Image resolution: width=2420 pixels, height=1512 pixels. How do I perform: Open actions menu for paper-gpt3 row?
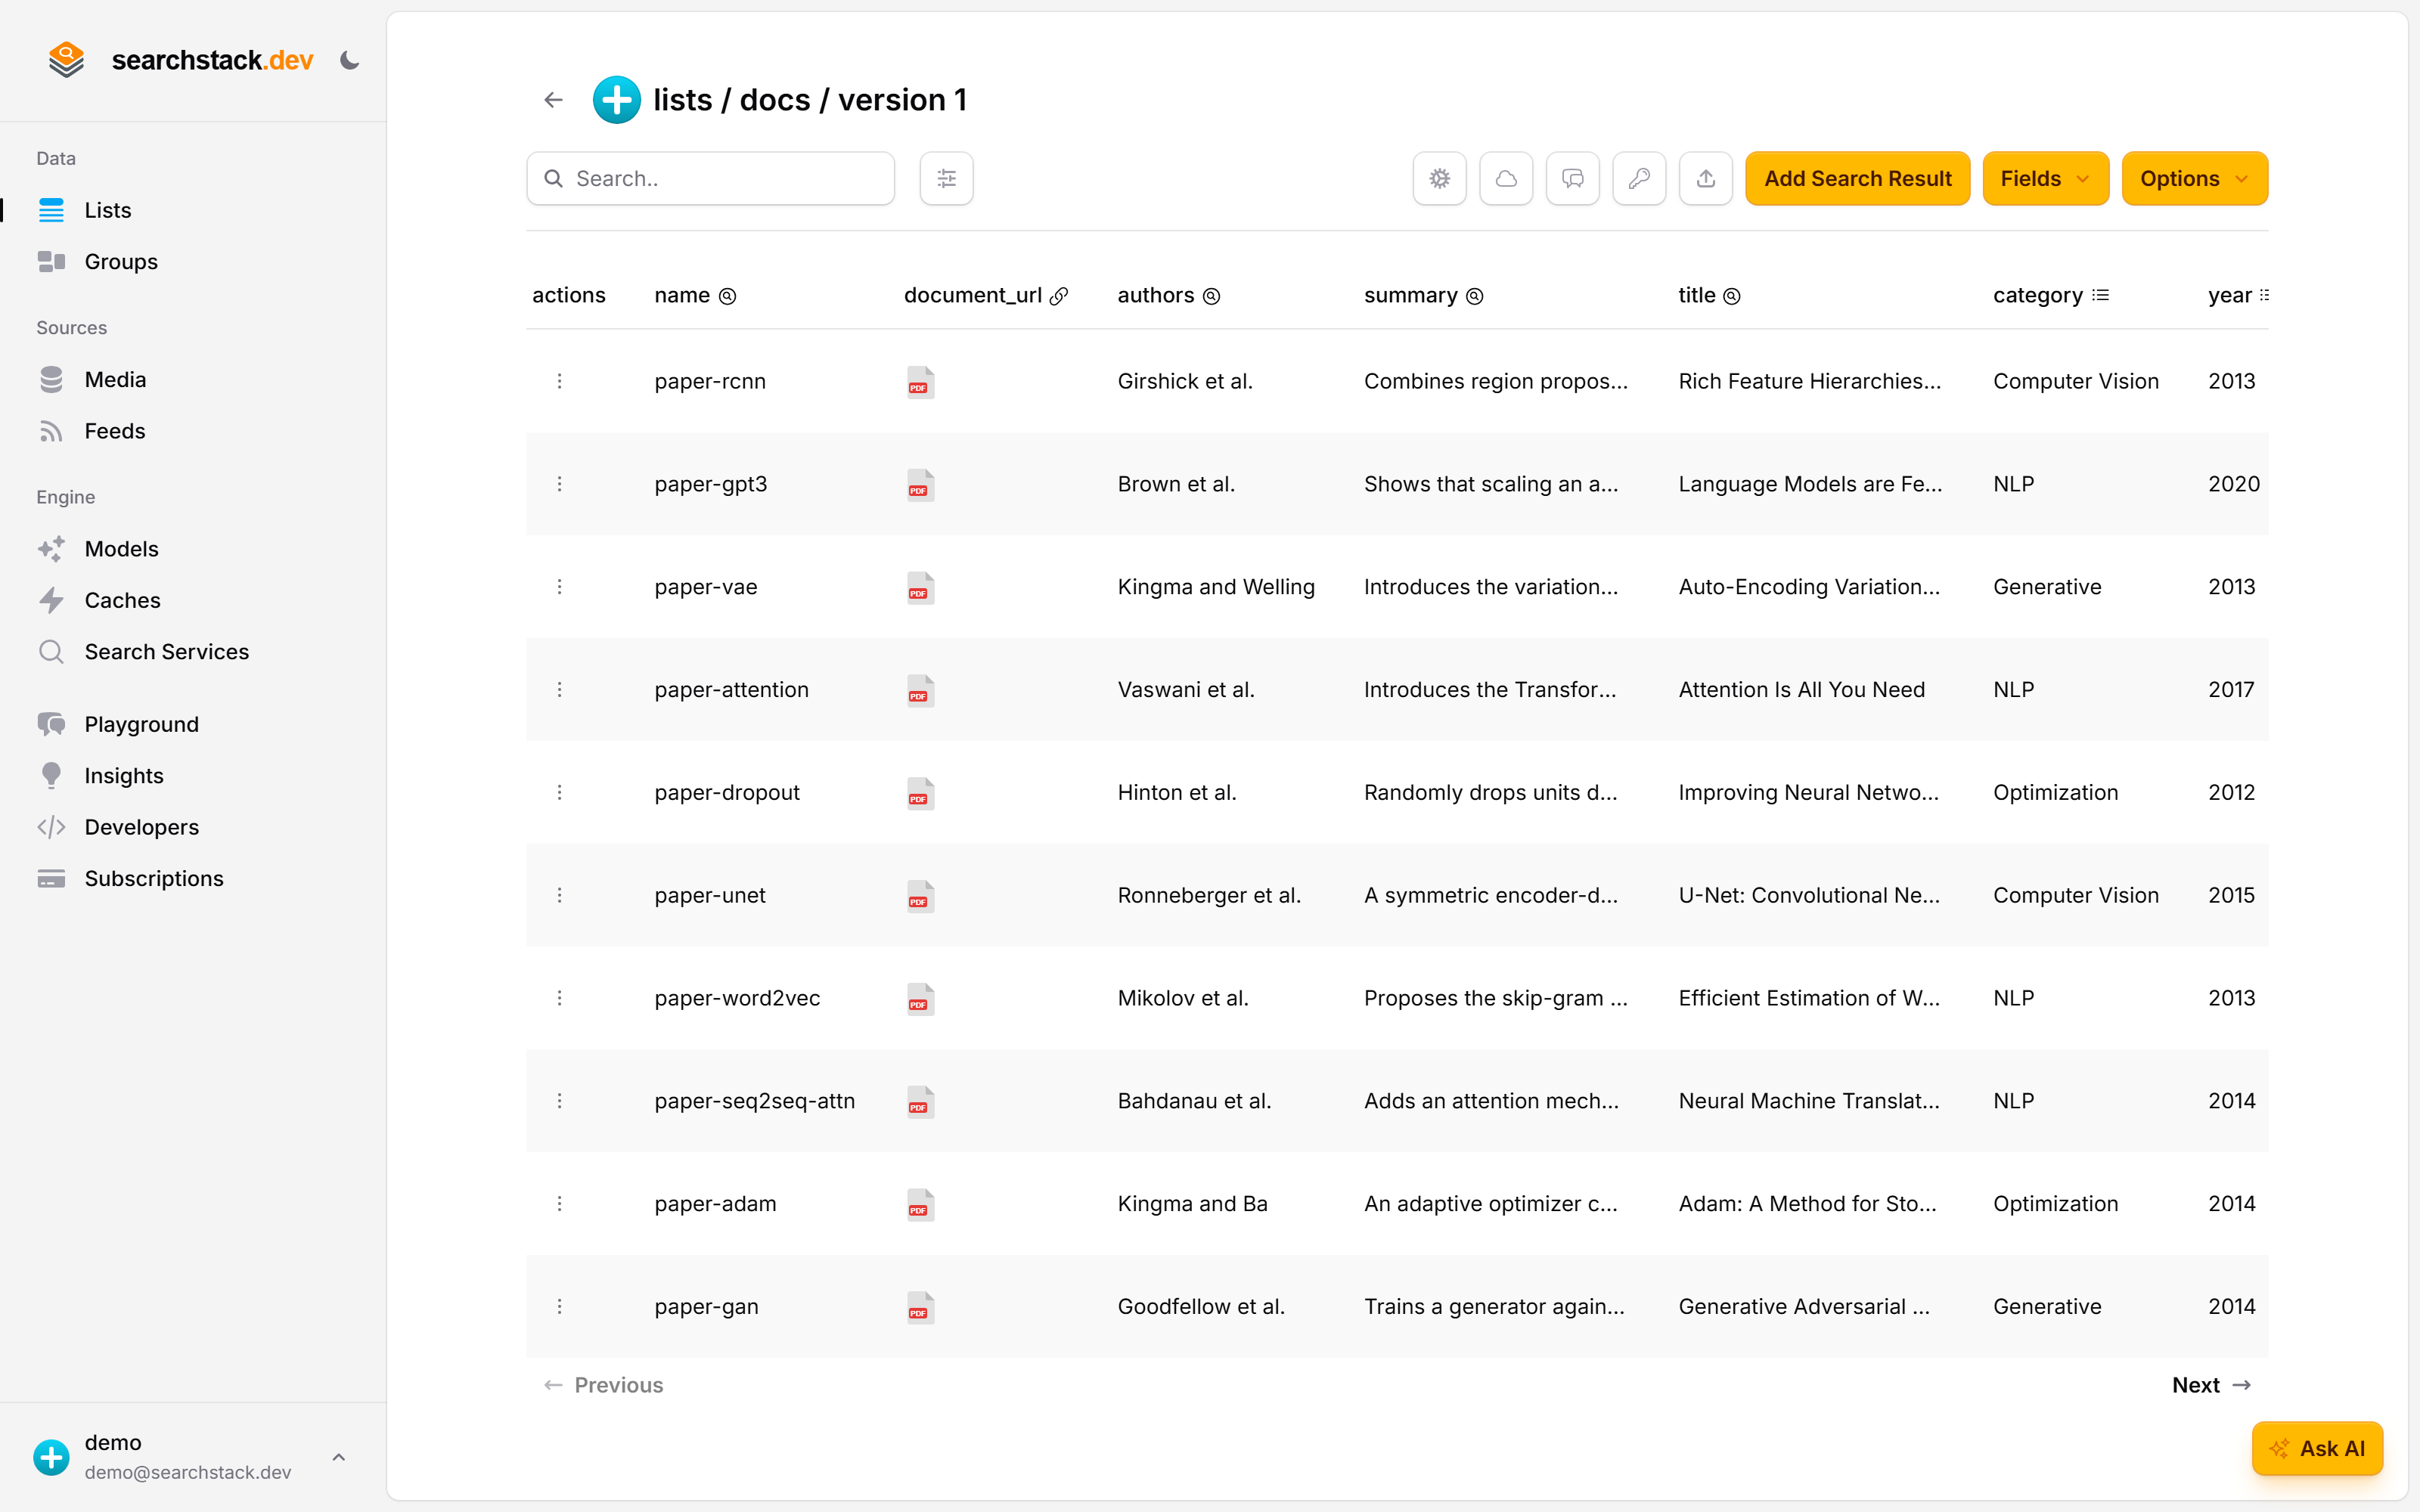pos(559,484)
